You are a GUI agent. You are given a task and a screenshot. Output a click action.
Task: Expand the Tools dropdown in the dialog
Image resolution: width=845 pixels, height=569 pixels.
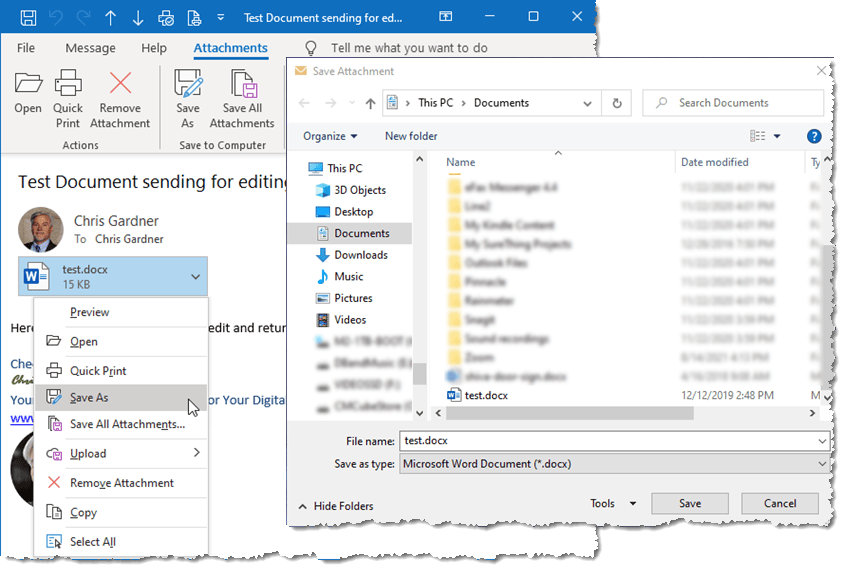tap(613, 504)
